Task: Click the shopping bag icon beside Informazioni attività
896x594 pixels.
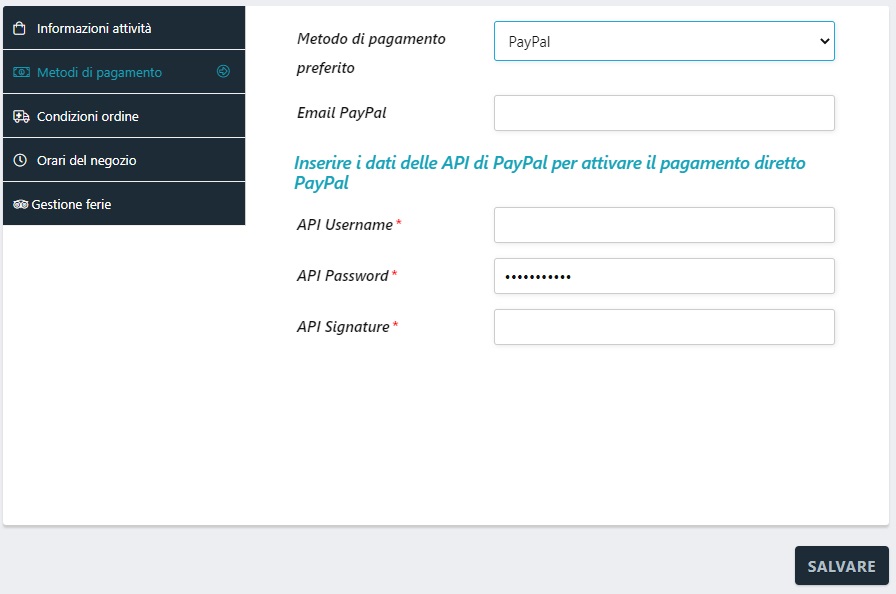Action: click(19, 29)
